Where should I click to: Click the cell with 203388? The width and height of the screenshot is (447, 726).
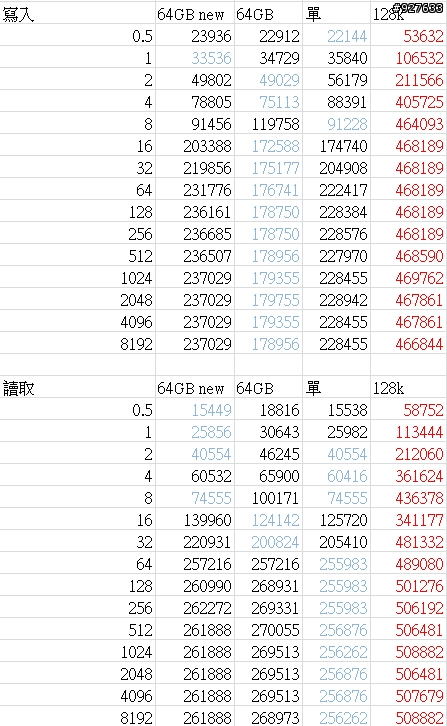(x=195, y=146)
